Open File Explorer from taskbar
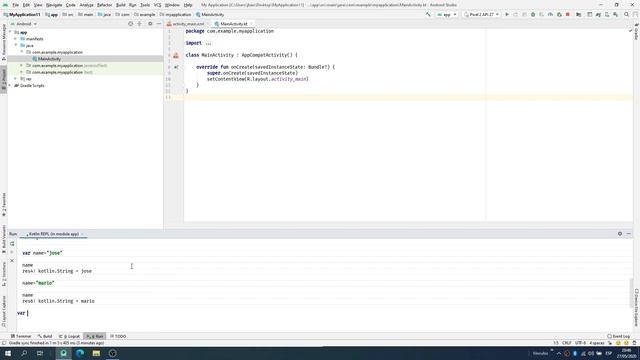This screenshot has height=360, width=640. pyautogui.click(x=96, y=353)
